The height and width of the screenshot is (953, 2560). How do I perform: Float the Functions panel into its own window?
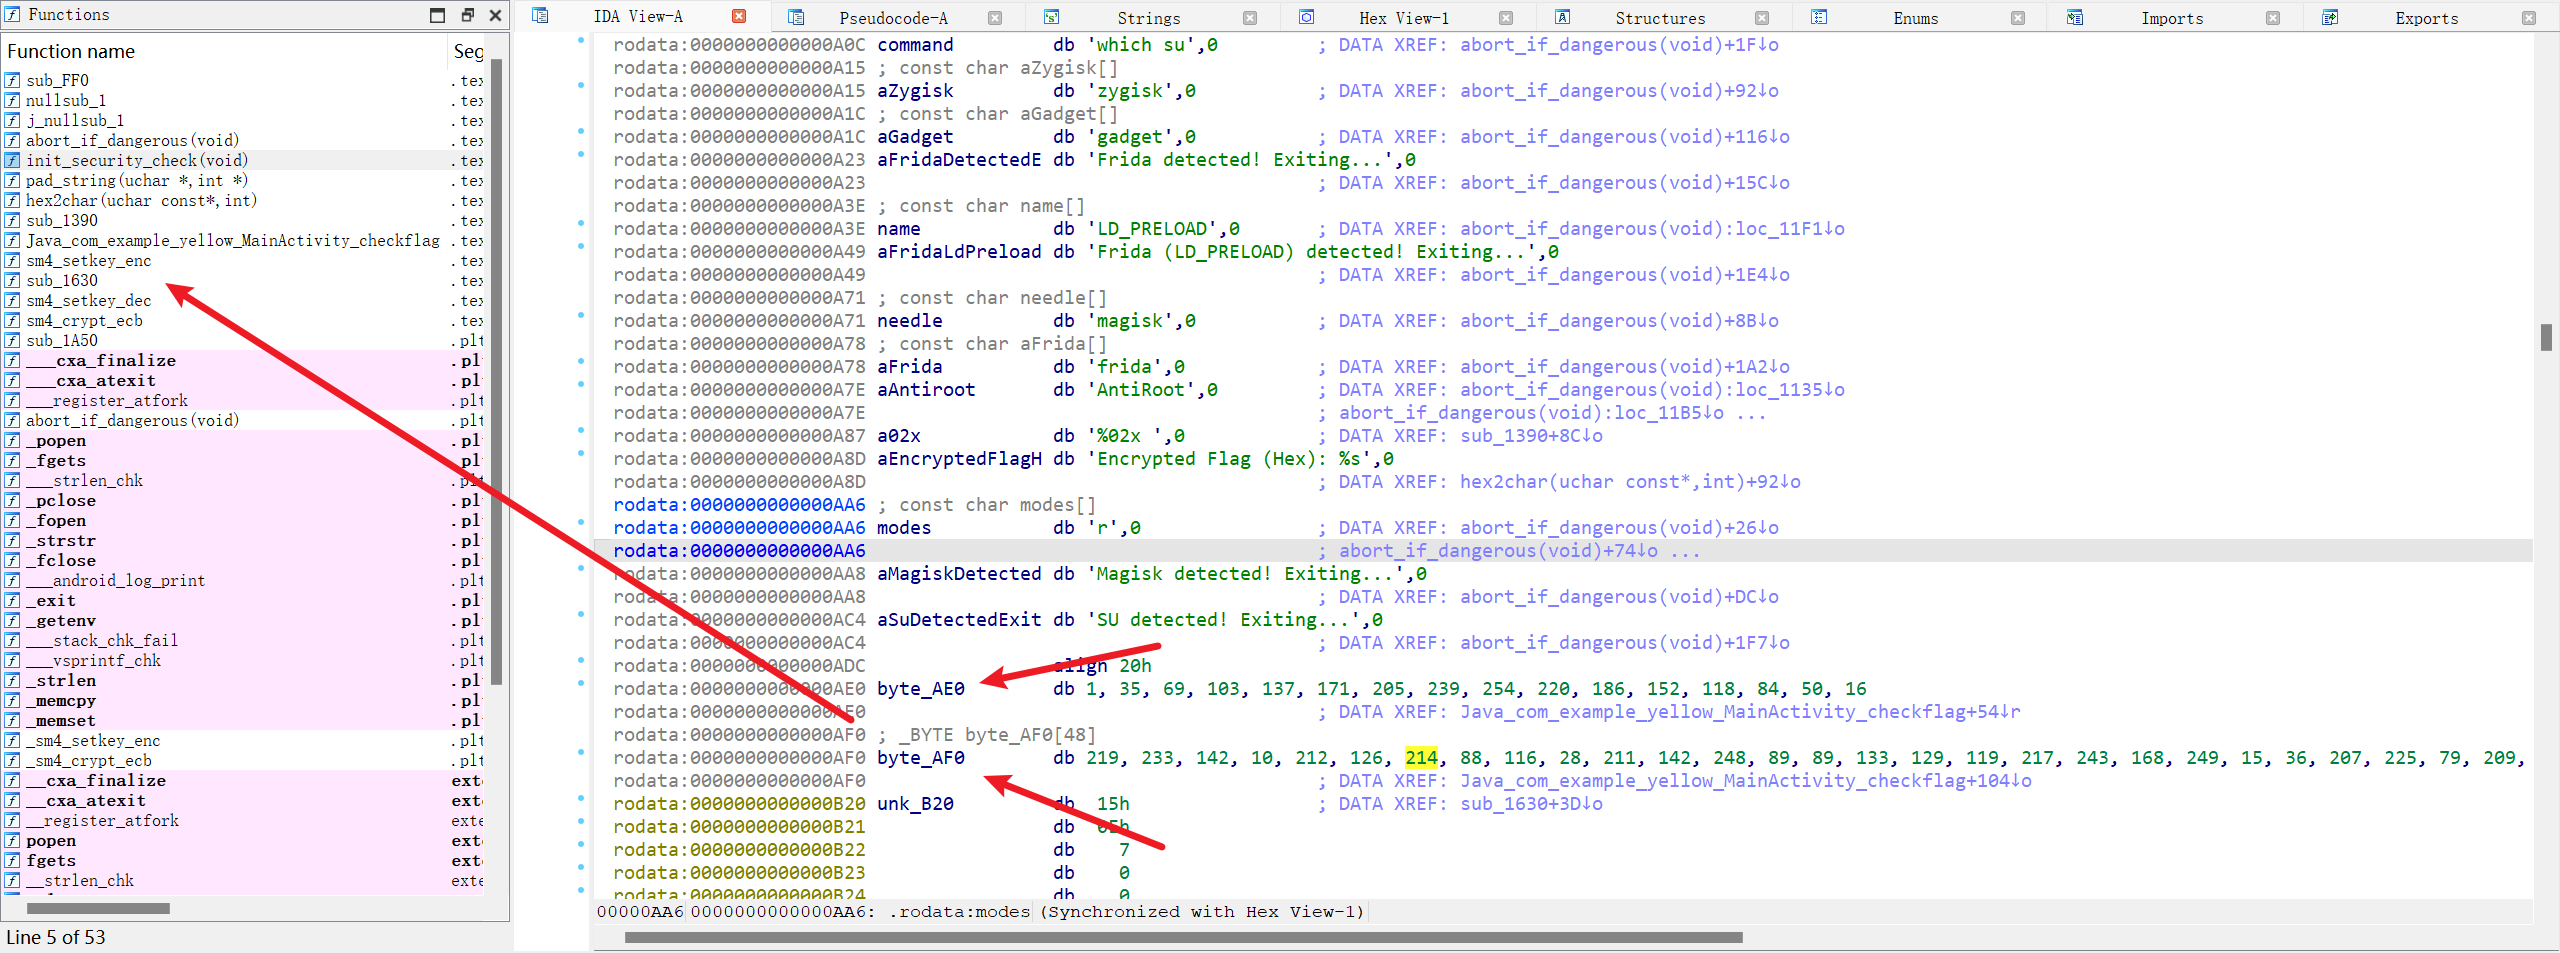tap(467, 15)
